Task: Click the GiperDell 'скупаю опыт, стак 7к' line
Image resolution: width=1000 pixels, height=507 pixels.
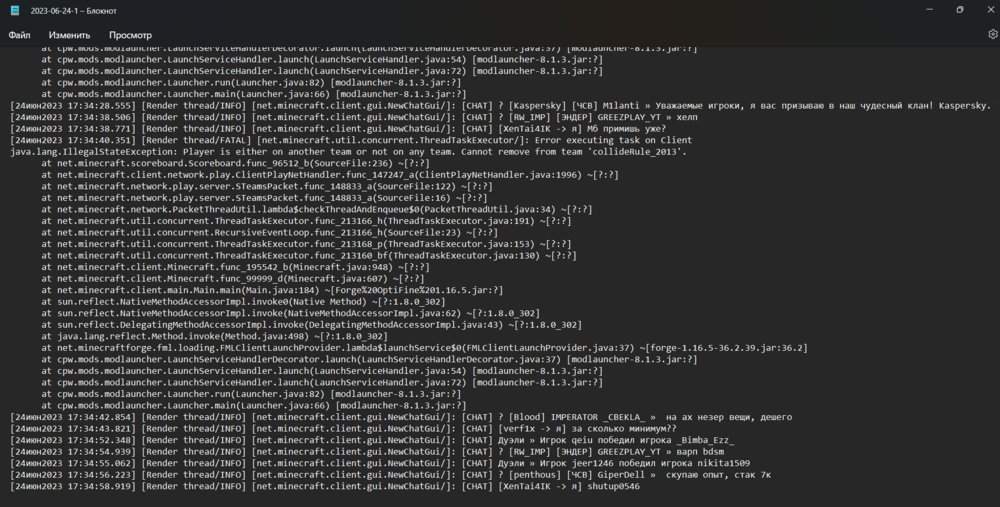Action: [390, 474]
